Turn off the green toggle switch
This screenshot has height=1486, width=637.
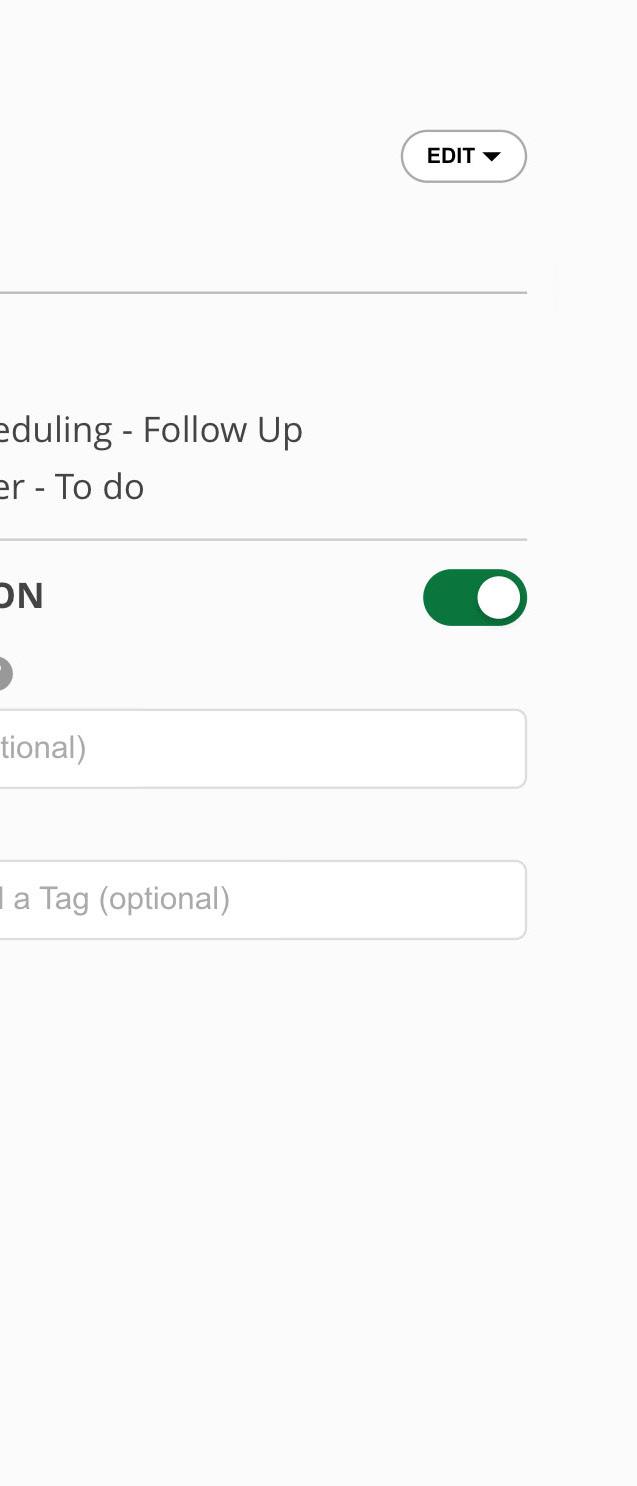click(474, 598)
